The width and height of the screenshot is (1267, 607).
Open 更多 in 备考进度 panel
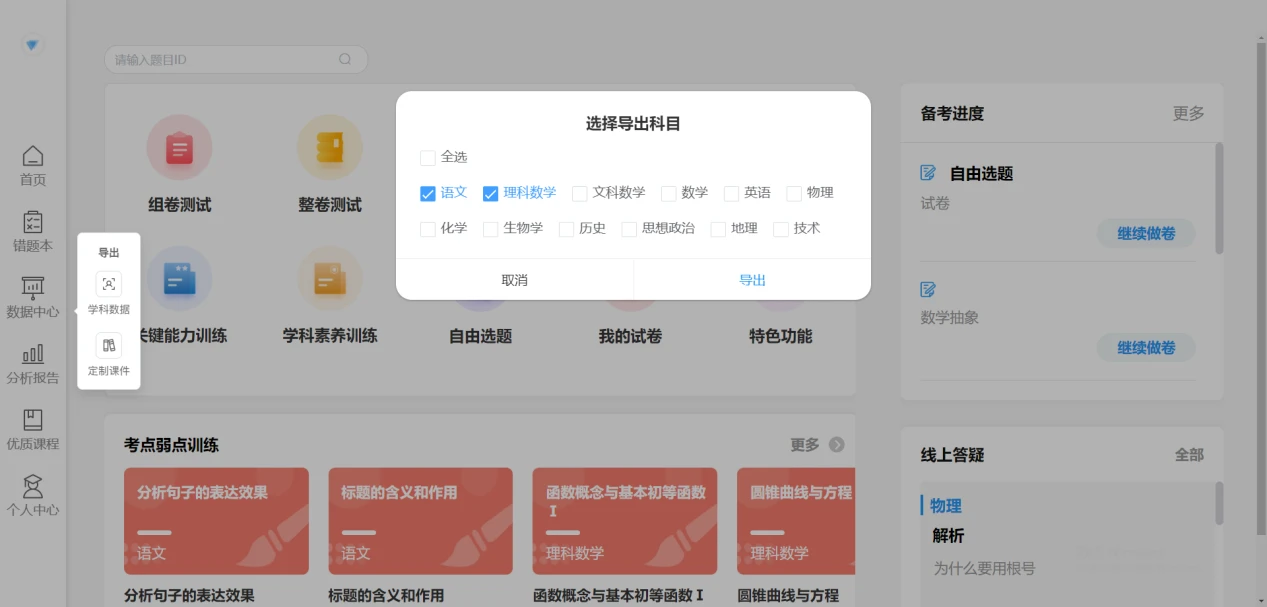pos(1188,114)
